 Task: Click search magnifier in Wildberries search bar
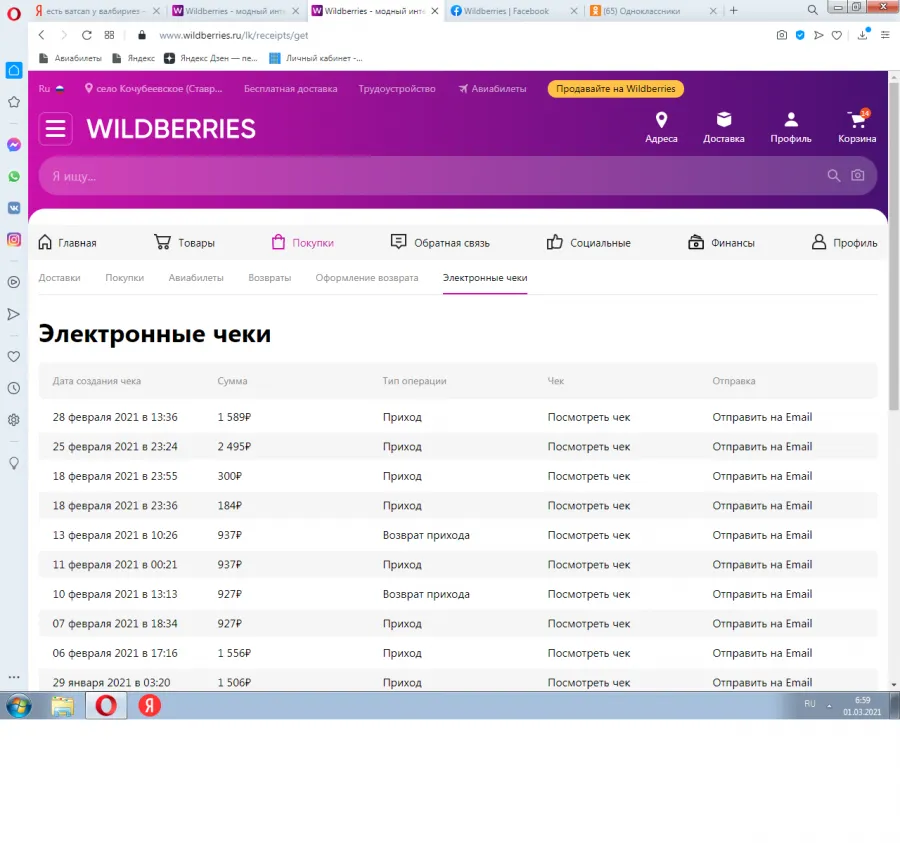(833, 176)
